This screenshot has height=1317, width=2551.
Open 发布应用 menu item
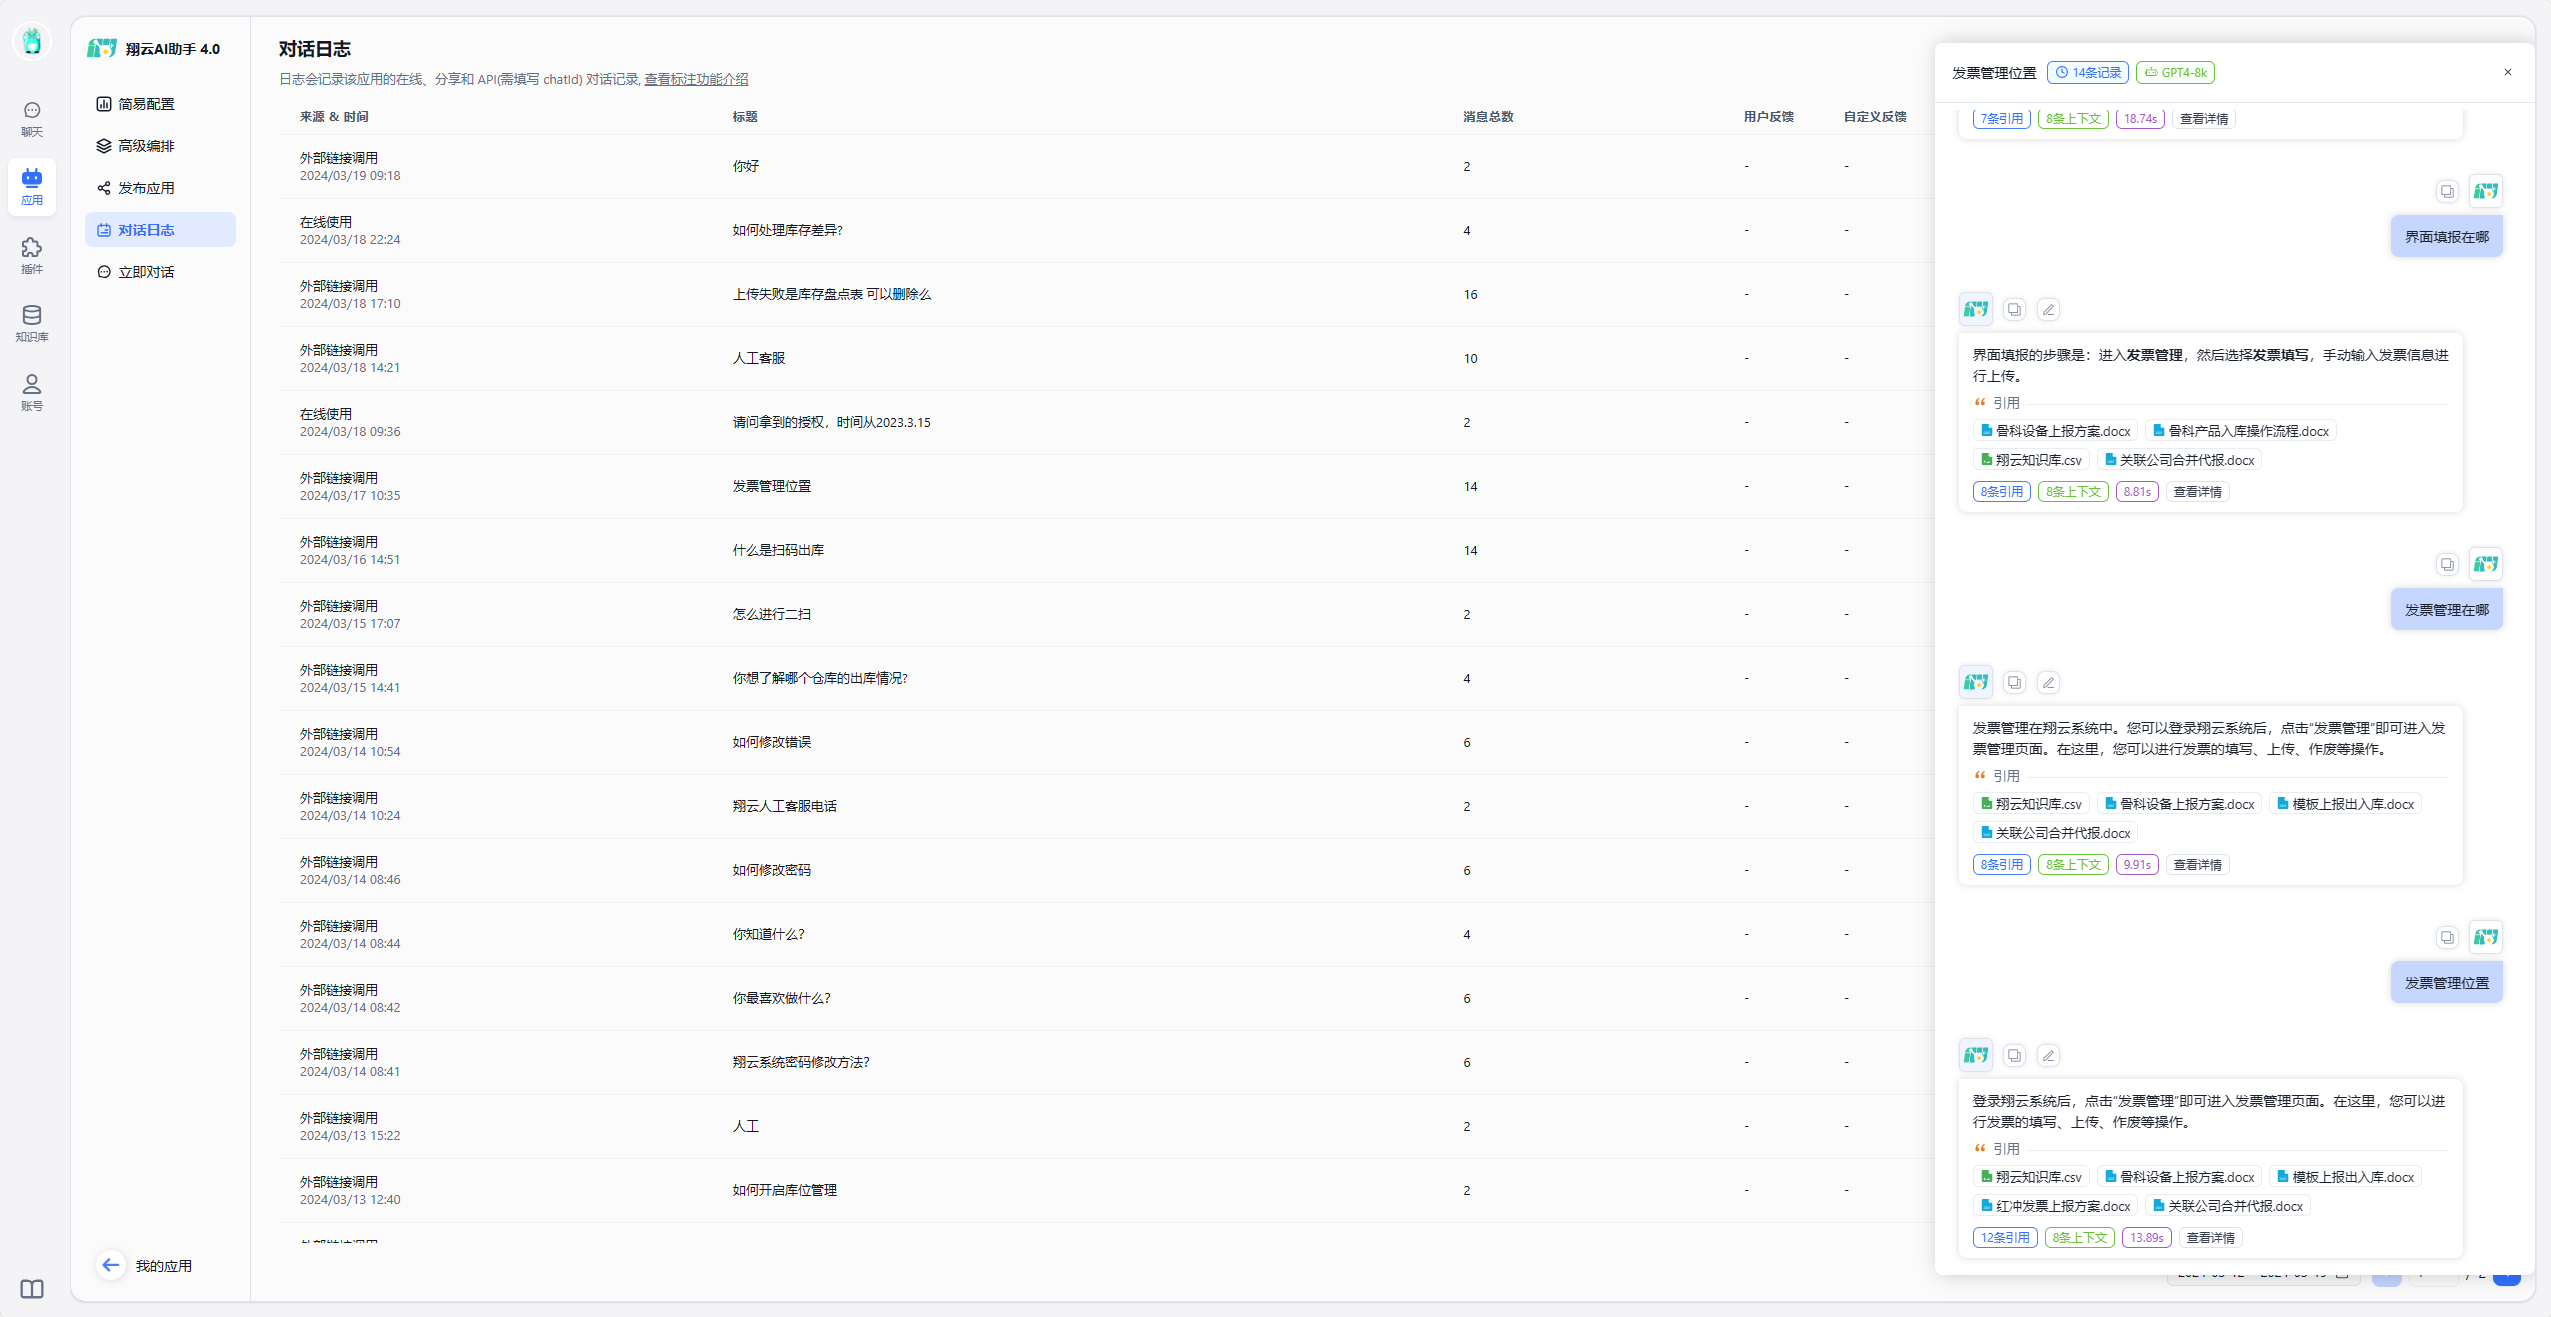point(146,188)
